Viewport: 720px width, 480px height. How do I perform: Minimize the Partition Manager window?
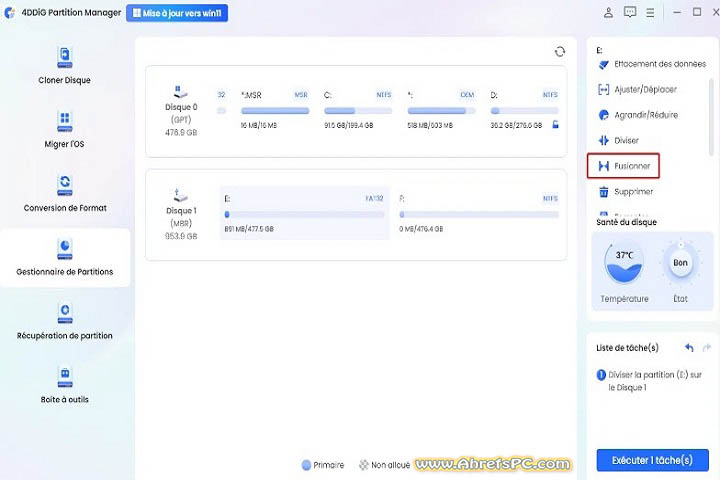coord(677,12)
